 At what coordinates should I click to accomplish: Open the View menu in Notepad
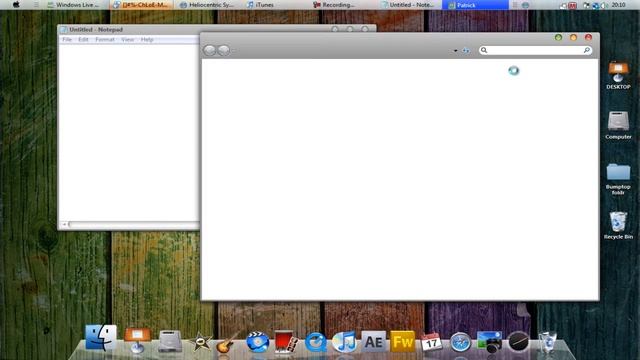point(127,40)
